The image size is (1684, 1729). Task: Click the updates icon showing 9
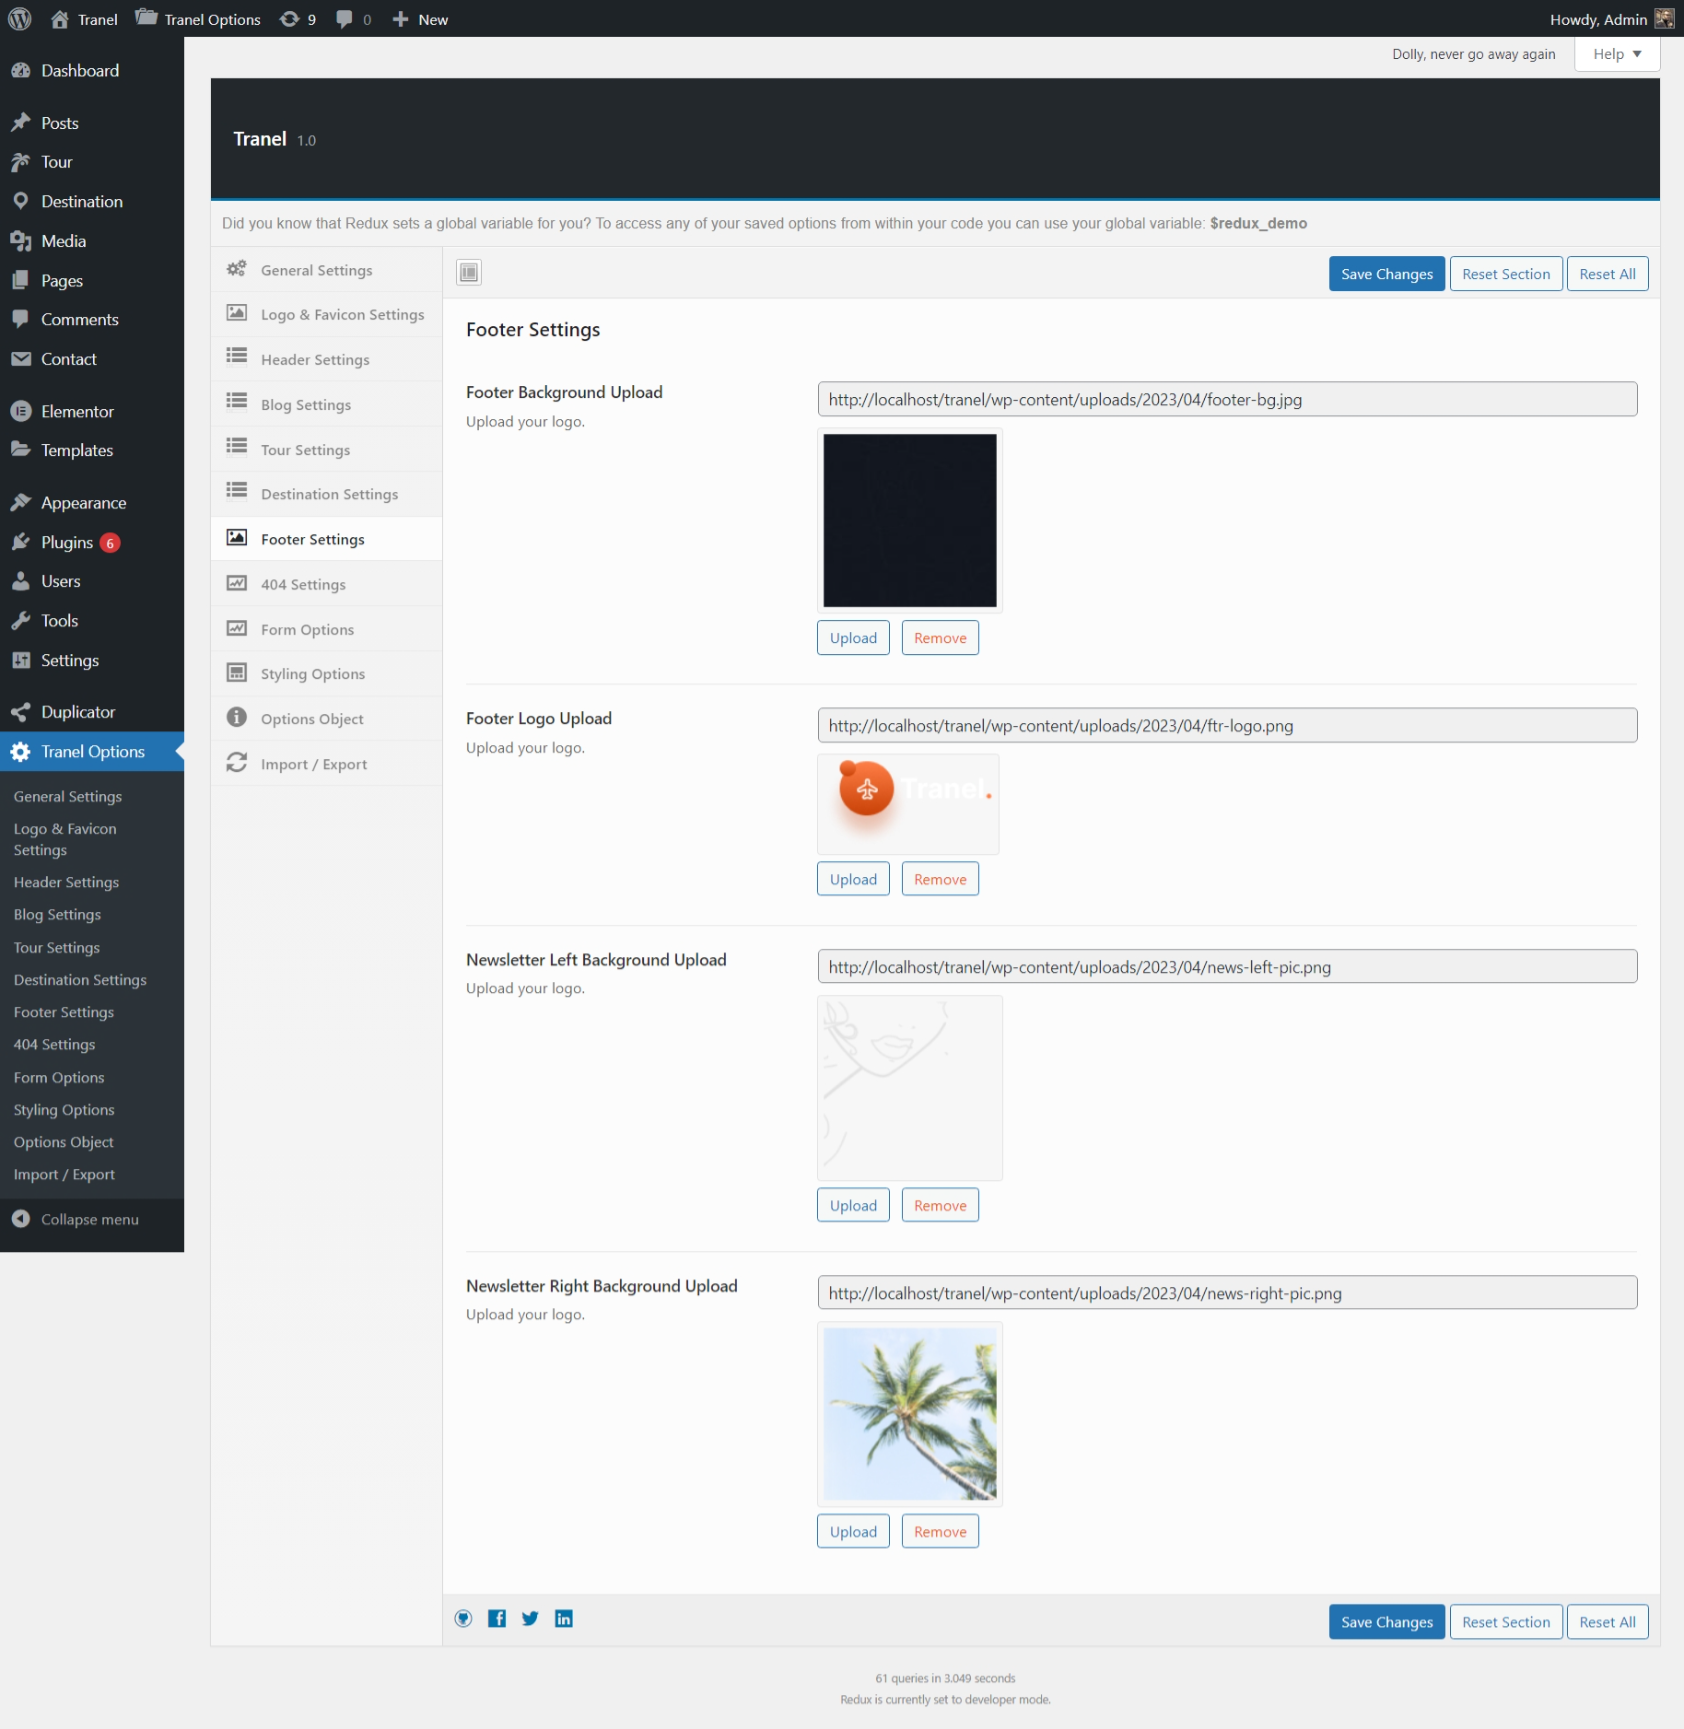pos(289,19)
